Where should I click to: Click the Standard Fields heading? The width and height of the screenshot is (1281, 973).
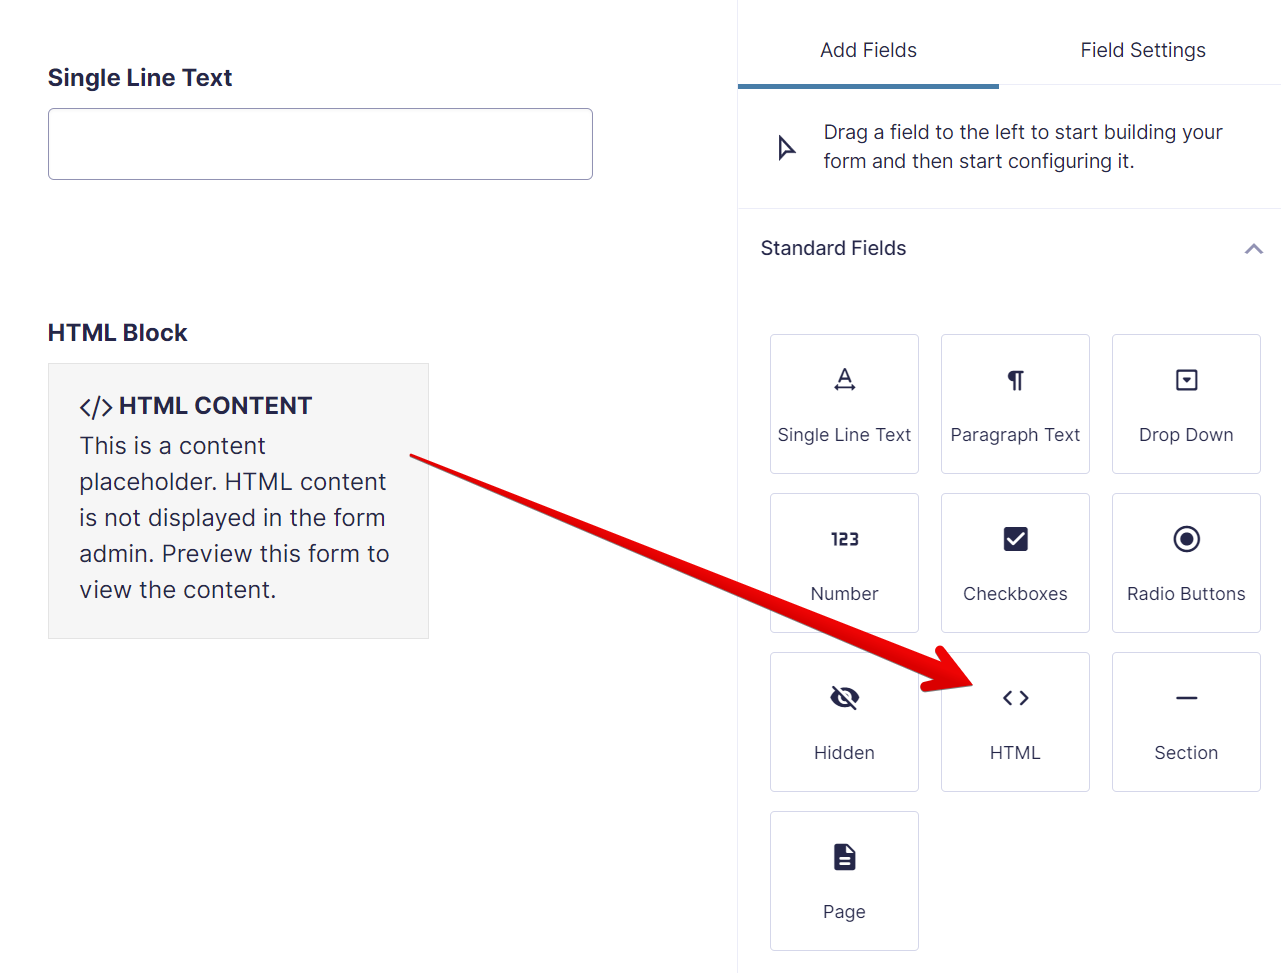pos(833,248)
